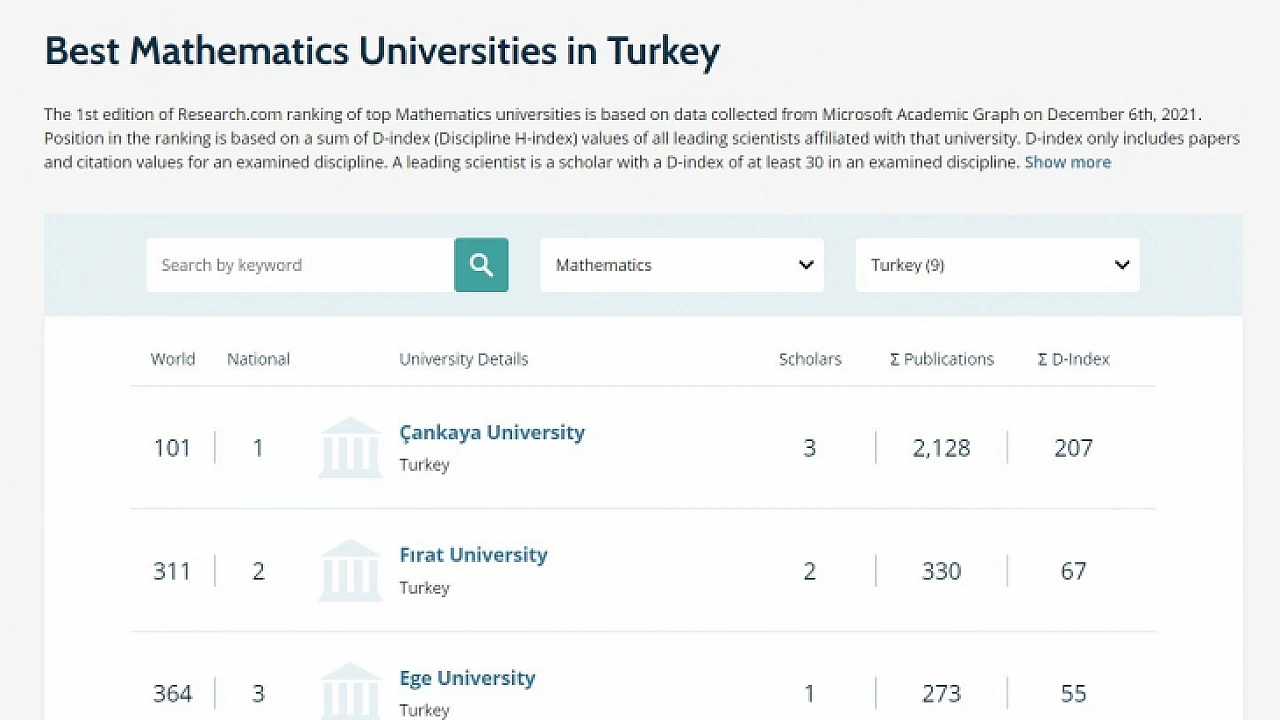Click the World column header
Screen dimensions: 1280x720
tap(173, 359)
